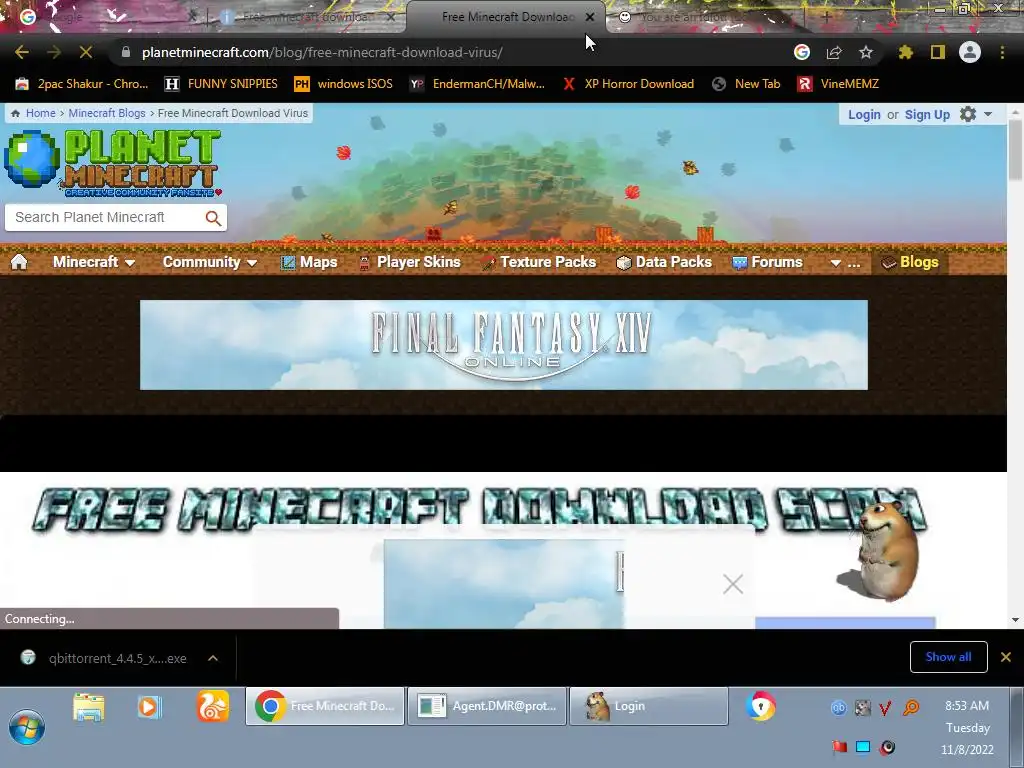
Task: Open the Texture Packs section
Action: 539,262
